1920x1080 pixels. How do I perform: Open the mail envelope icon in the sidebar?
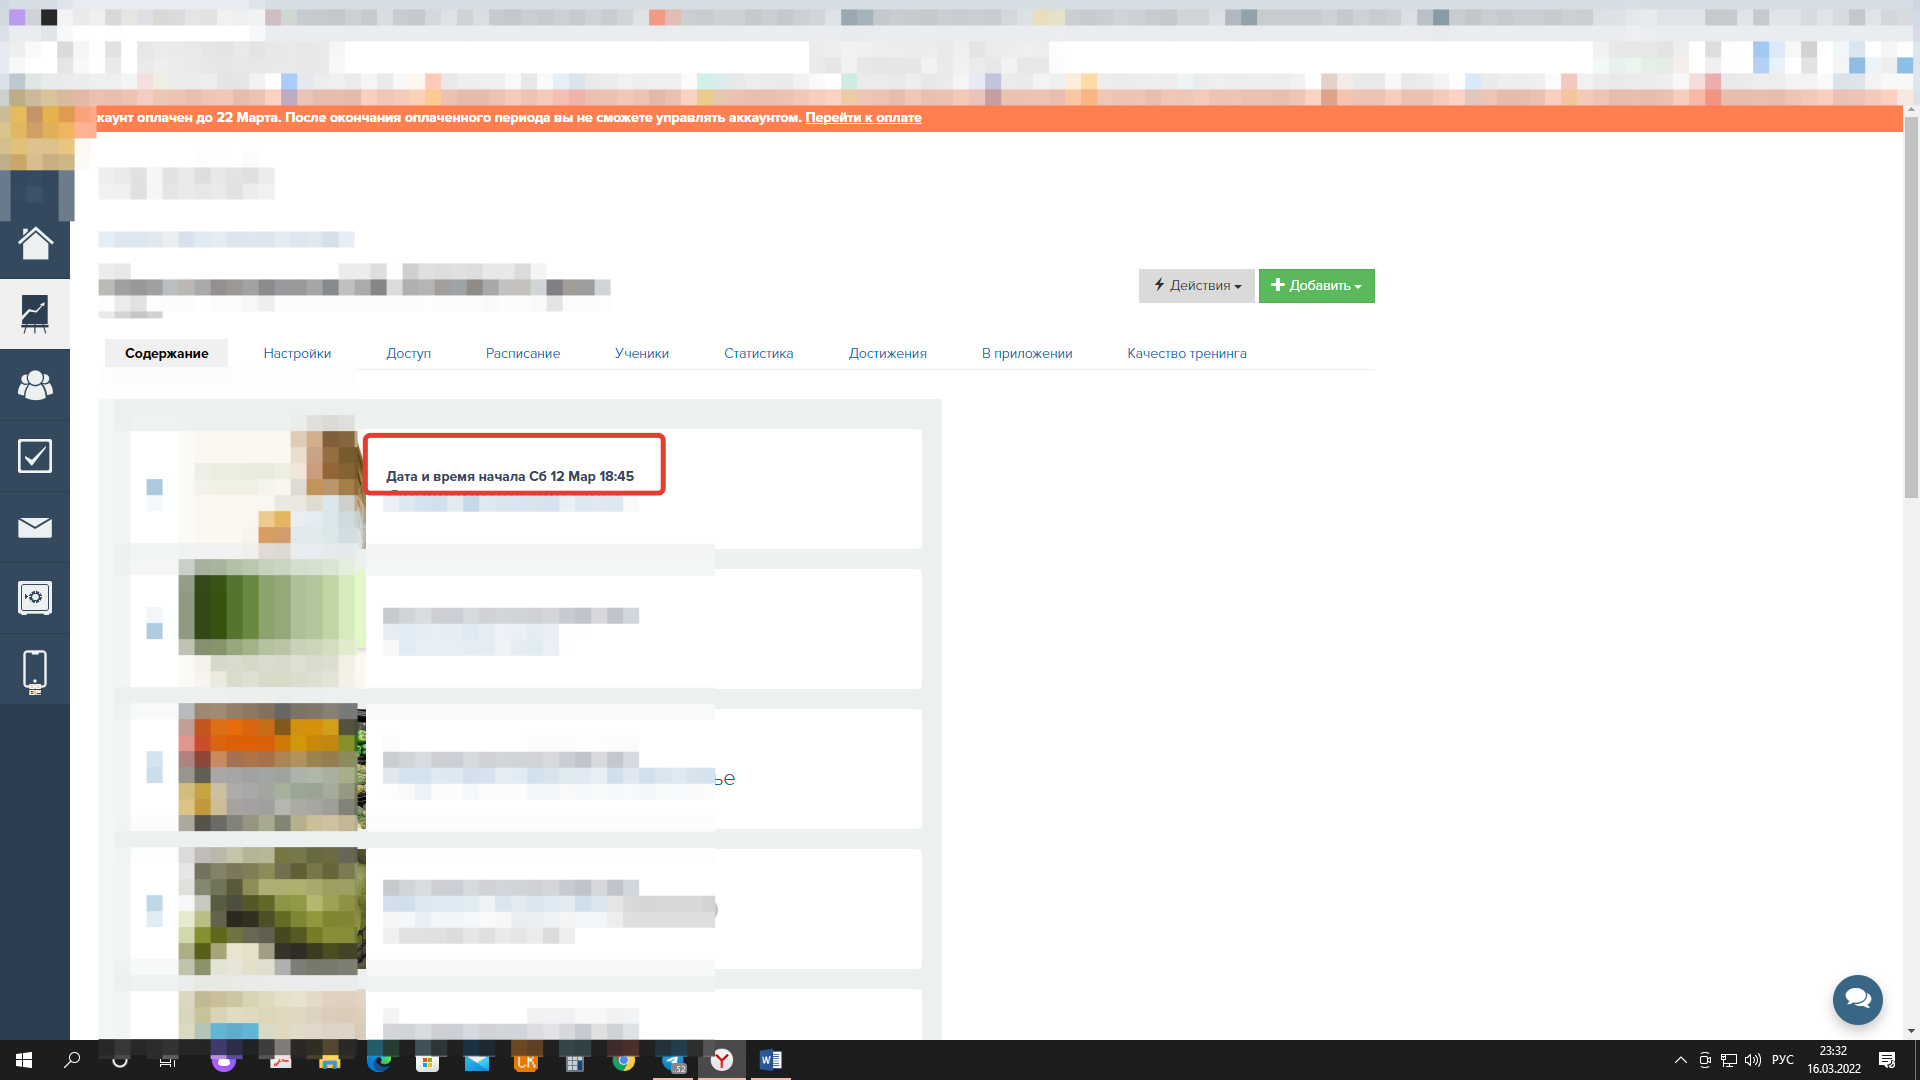coord(35,527)
